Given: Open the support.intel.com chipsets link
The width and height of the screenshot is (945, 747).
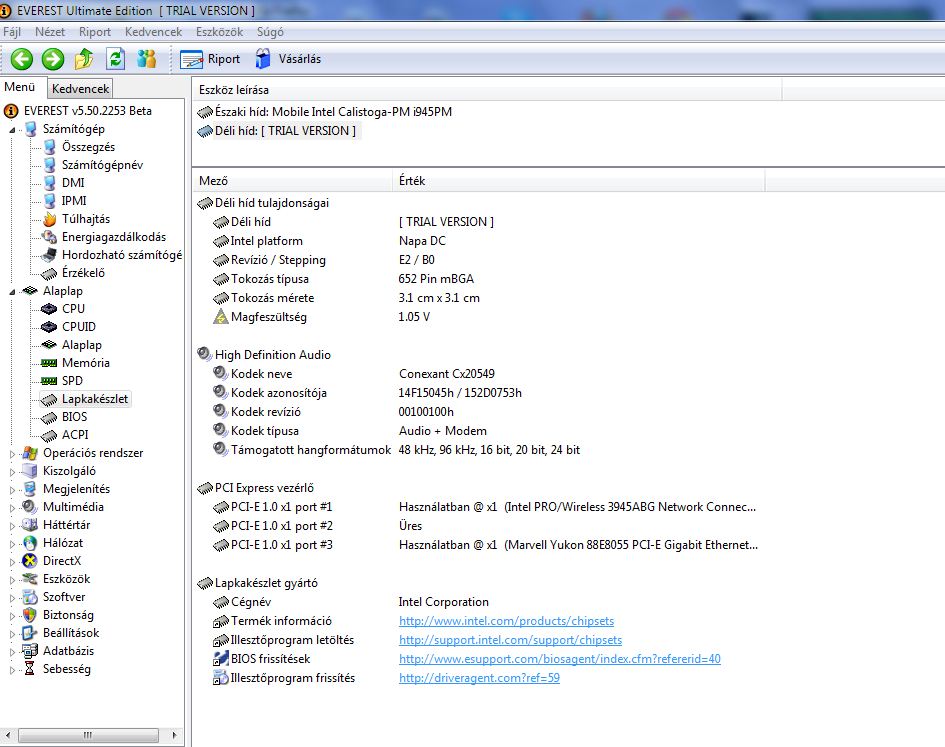Looking at the screenshot, I should pos(510,640).
